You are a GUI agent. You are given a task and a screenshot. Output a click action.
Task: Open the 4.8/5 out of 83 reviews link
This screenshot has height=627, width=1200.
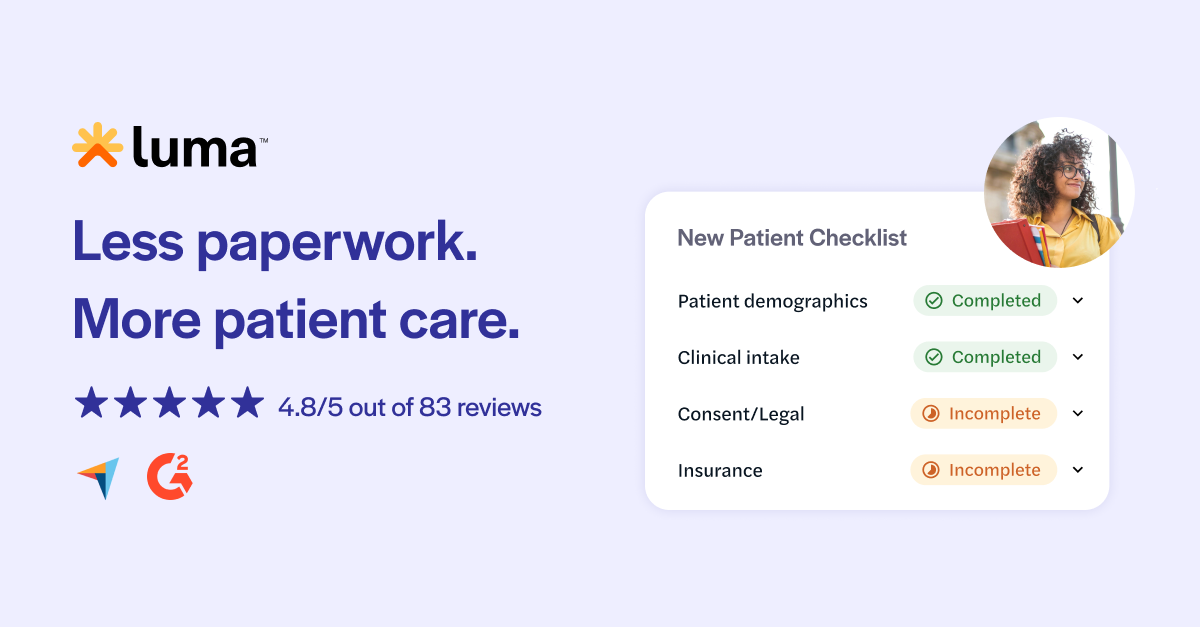[x=408, y=407]
